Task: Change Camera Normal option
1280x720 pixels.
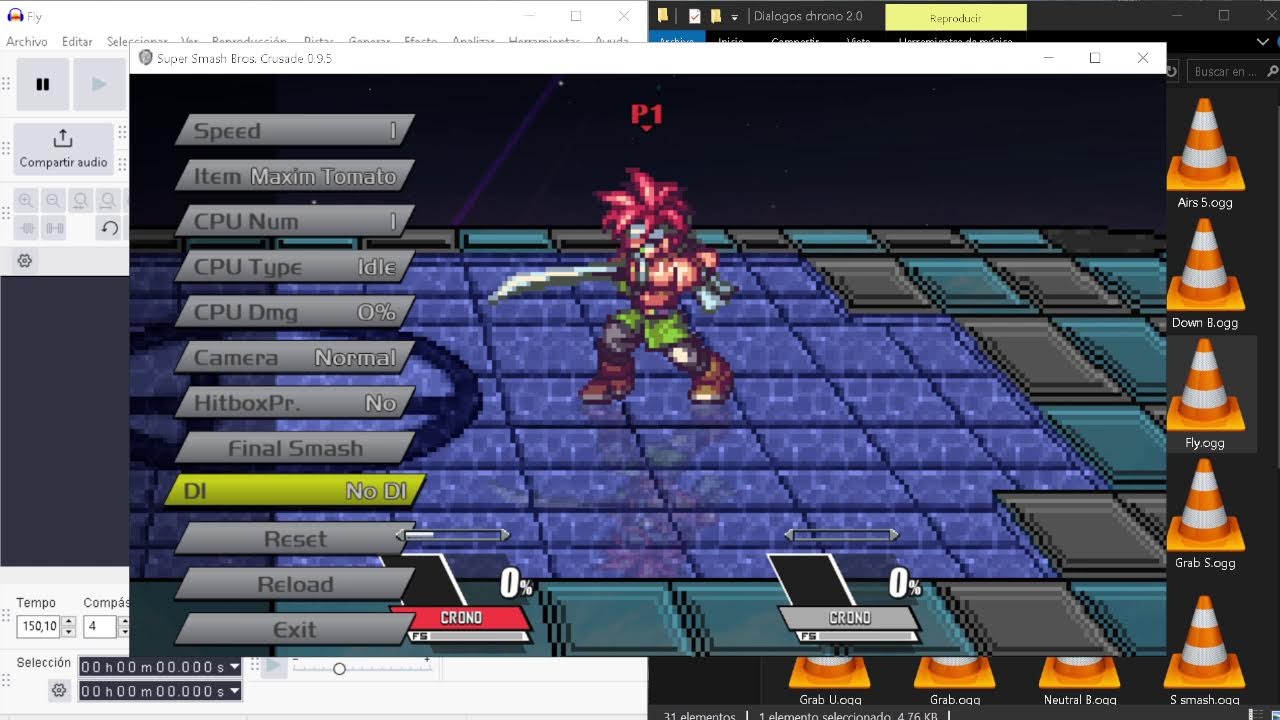Action: click(295, 357)
